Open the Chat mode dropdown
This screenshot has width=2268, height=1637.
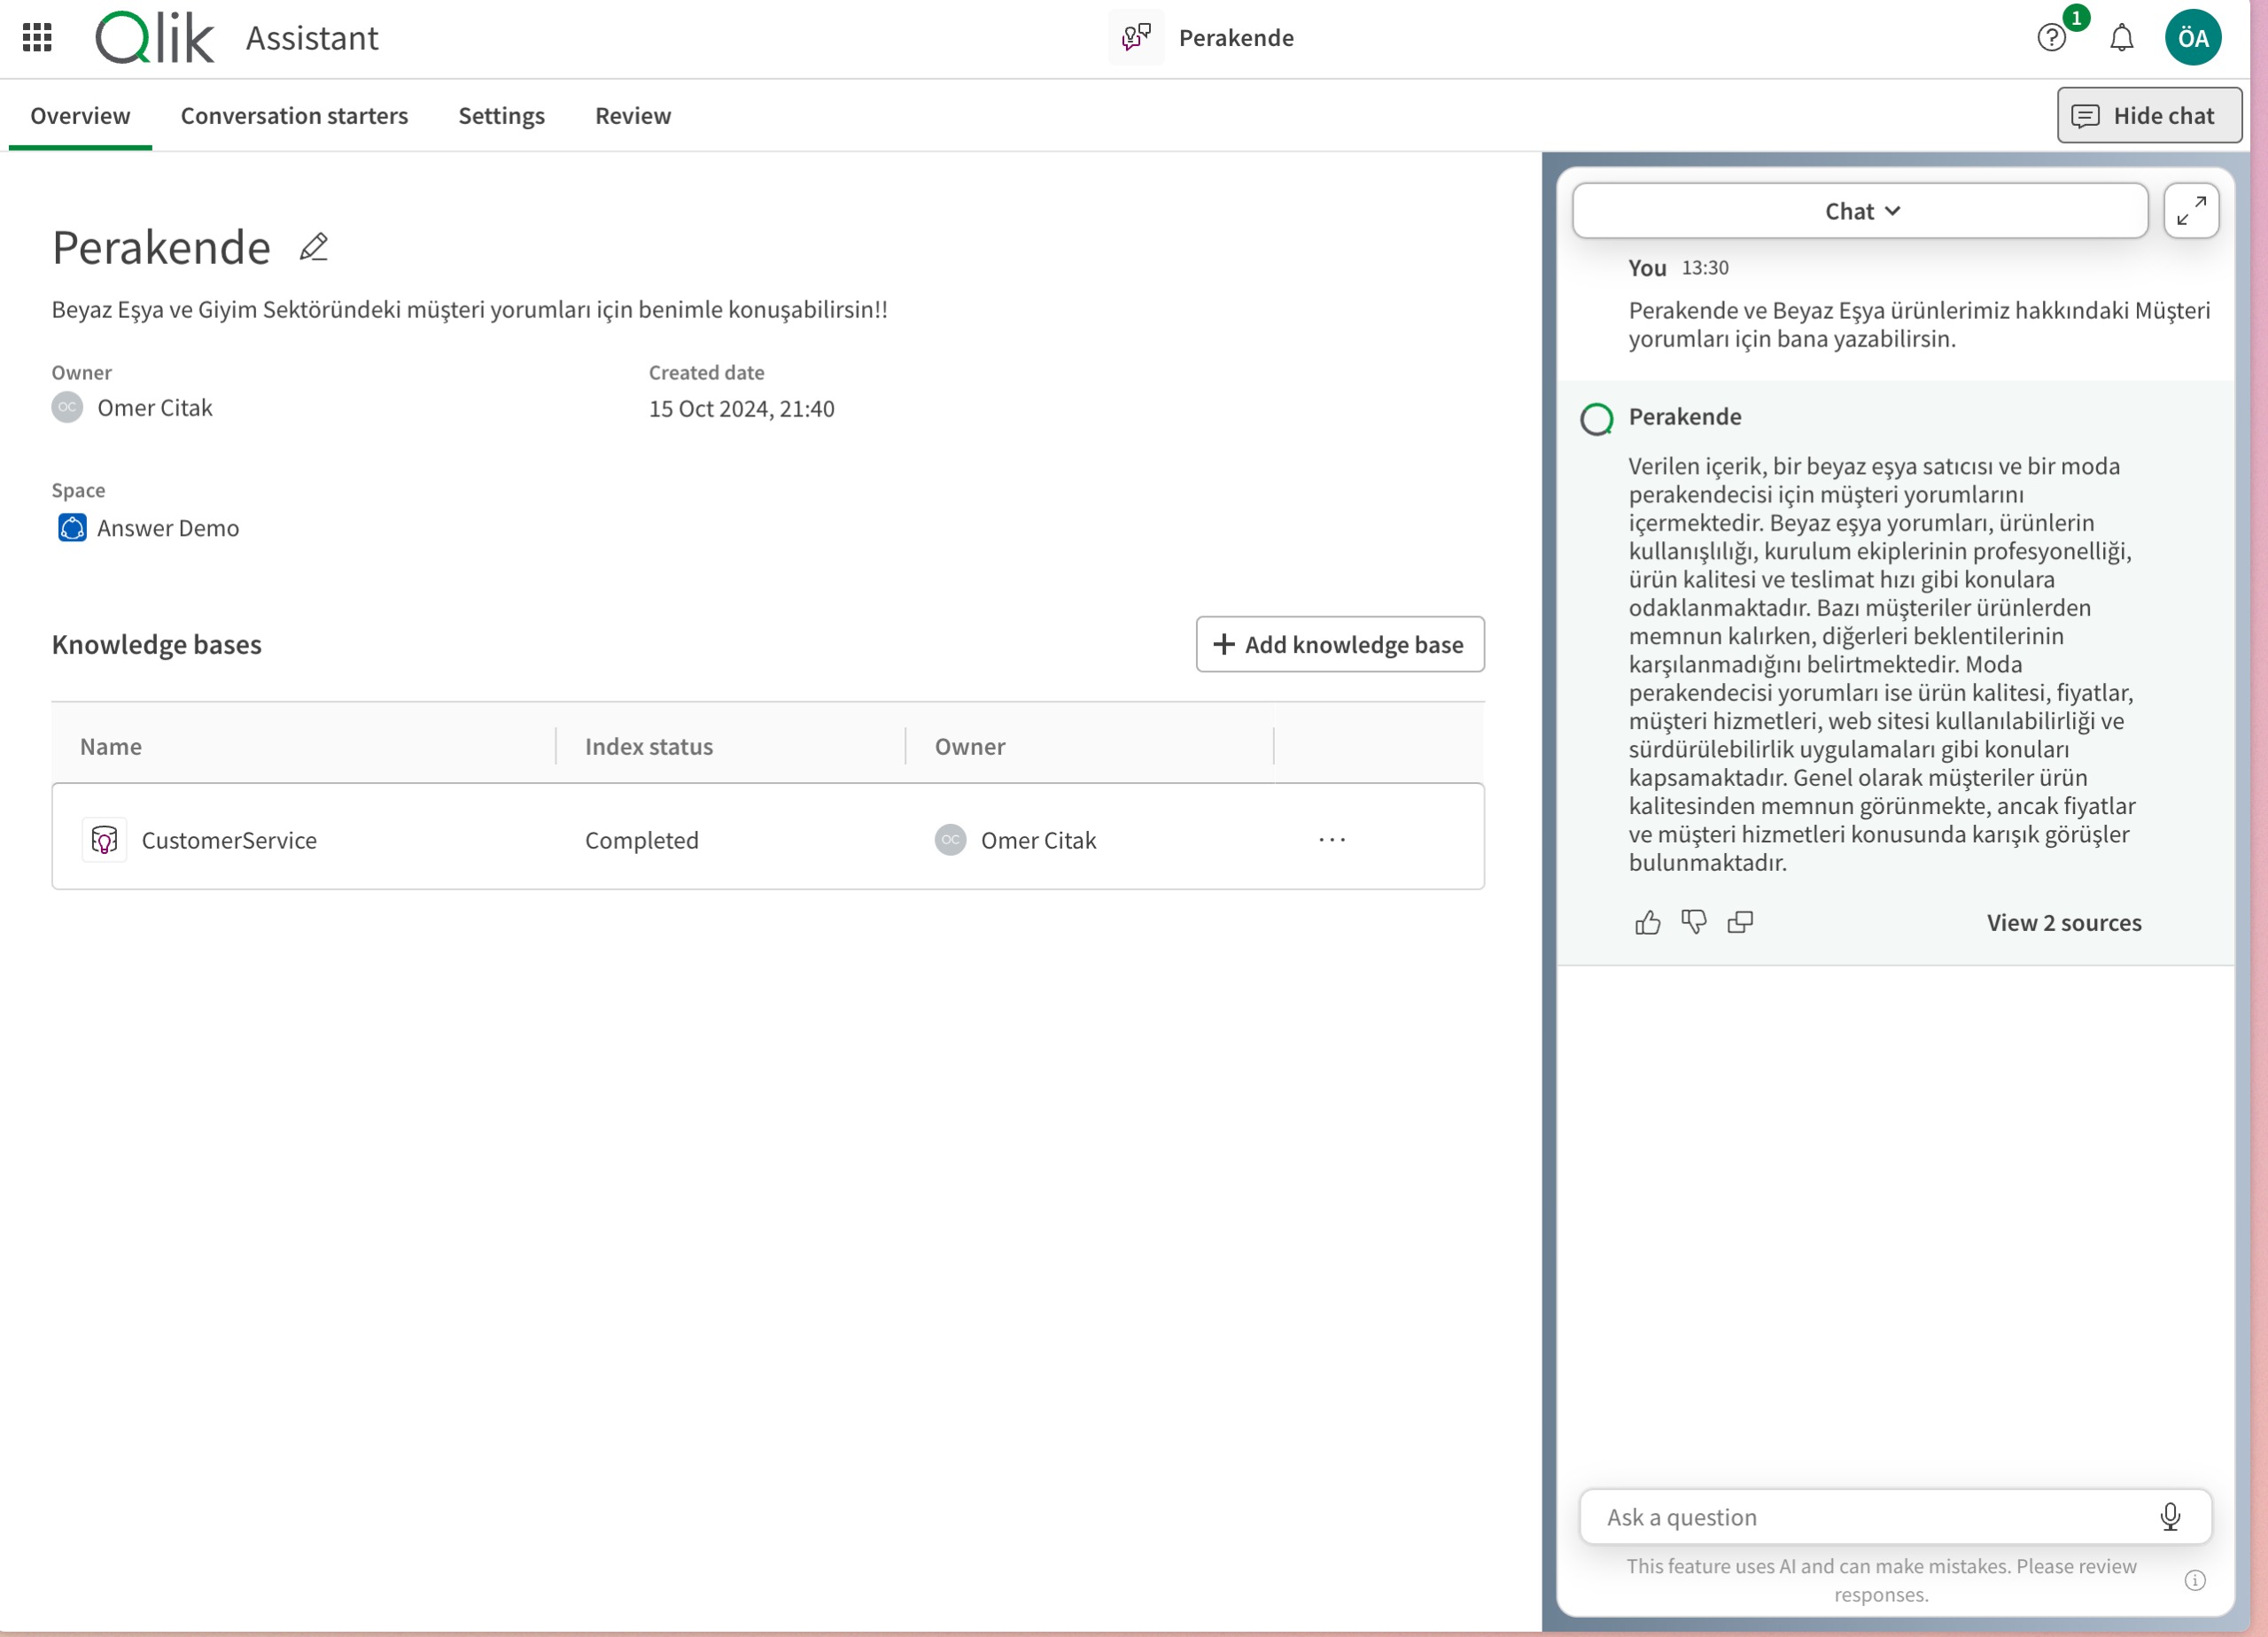click(1860, 211)
